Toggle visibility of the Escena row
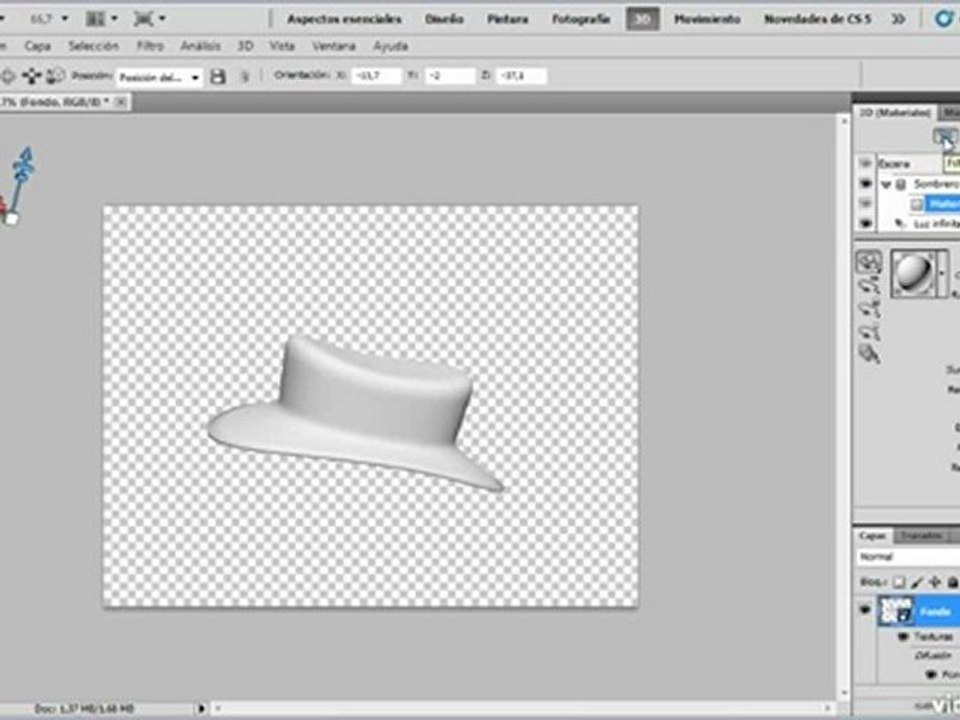The image size is (960, 720). click(x=865, y=163)
